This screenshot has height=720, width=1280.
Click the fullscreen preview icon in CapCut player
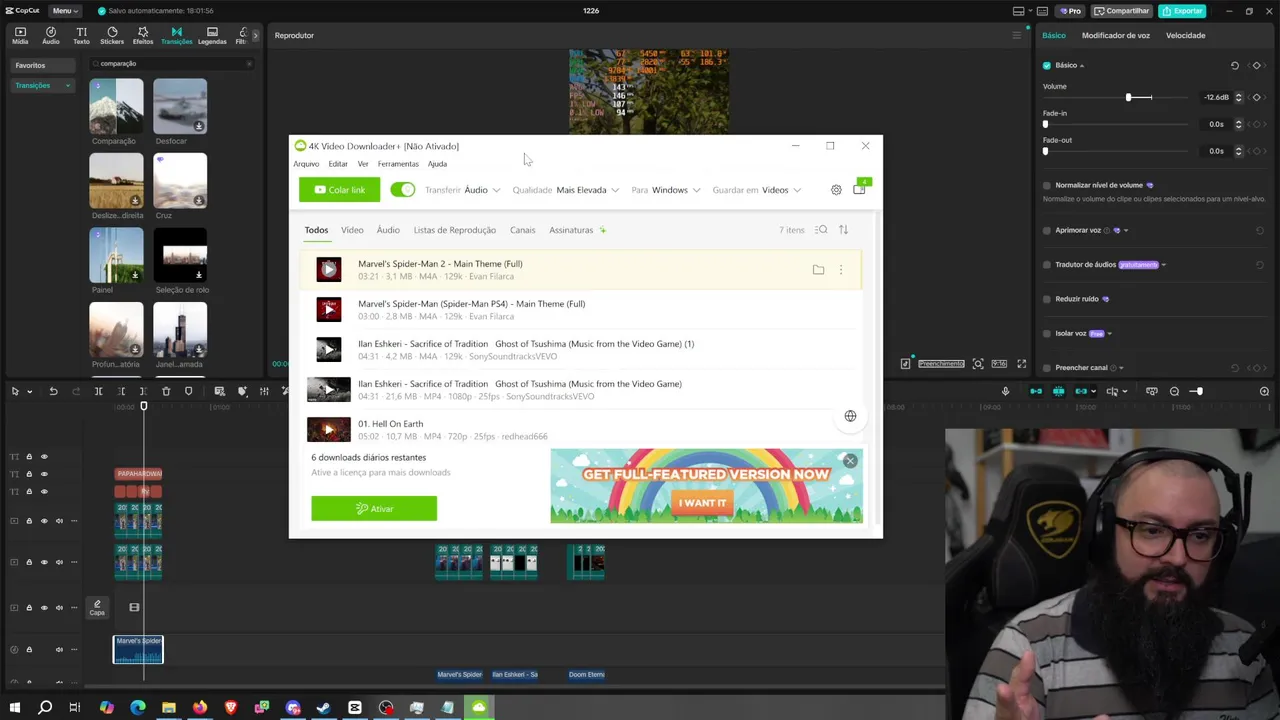click(x=1021, y=364)
